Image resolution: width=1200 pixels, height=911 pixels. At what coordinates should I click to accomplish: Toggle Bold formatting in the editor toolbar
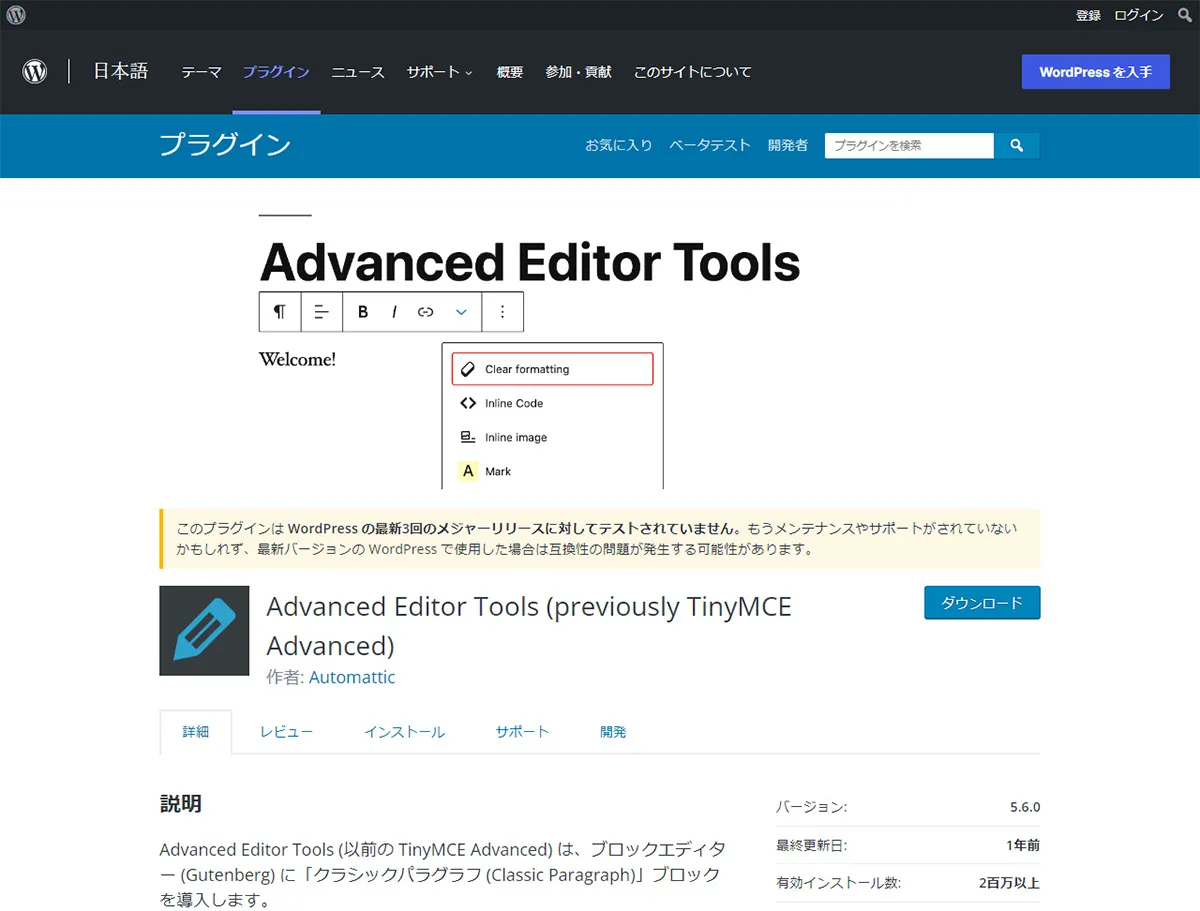(x=362, y=311)
